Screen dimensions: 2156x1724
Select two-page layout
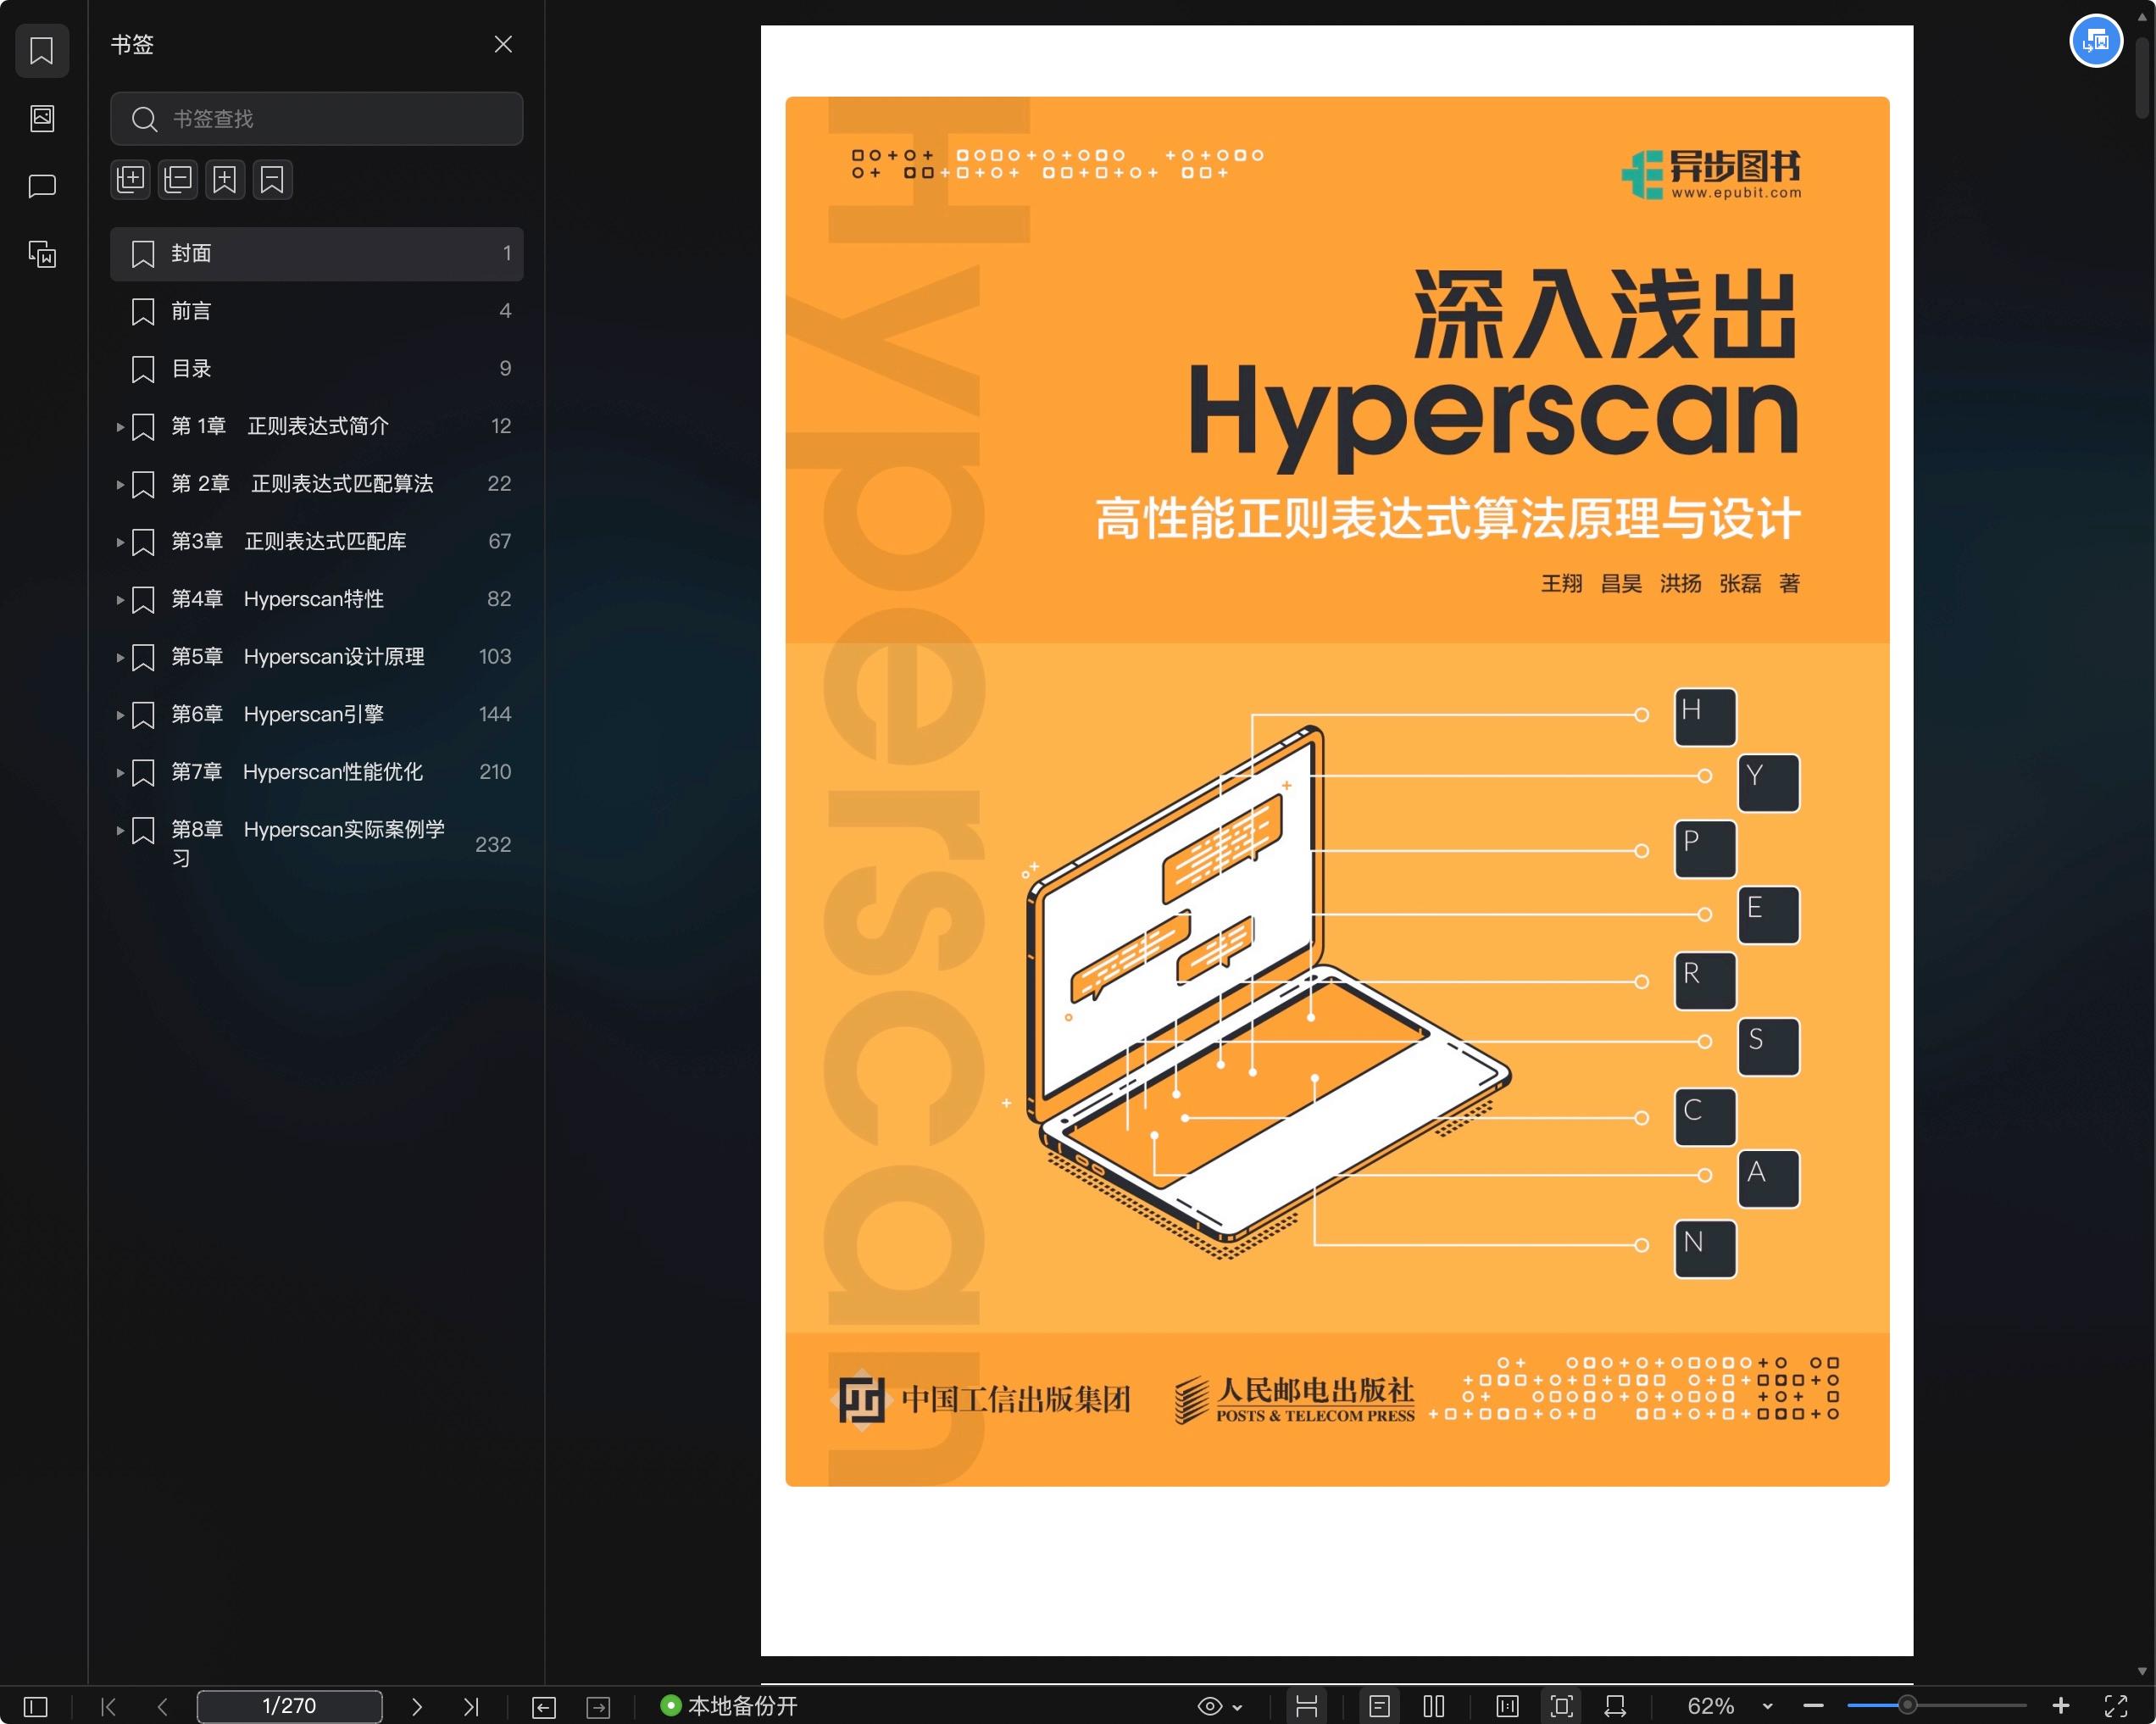1434,1706
